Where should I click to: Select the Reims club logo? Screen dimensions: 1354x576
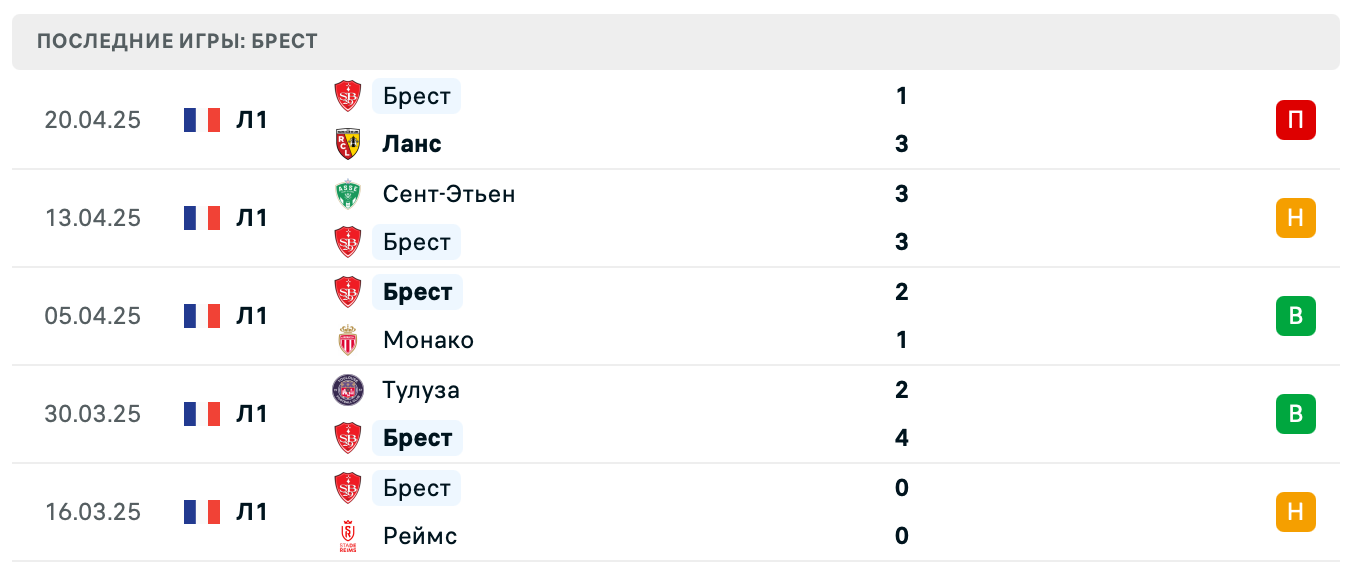coord(349,535)
